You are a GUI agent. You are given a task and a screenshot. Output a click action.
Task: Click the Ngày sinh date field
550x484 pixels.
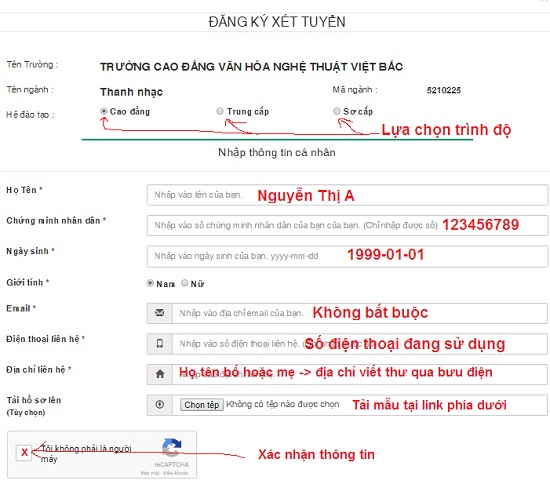[x=347, y=256]
